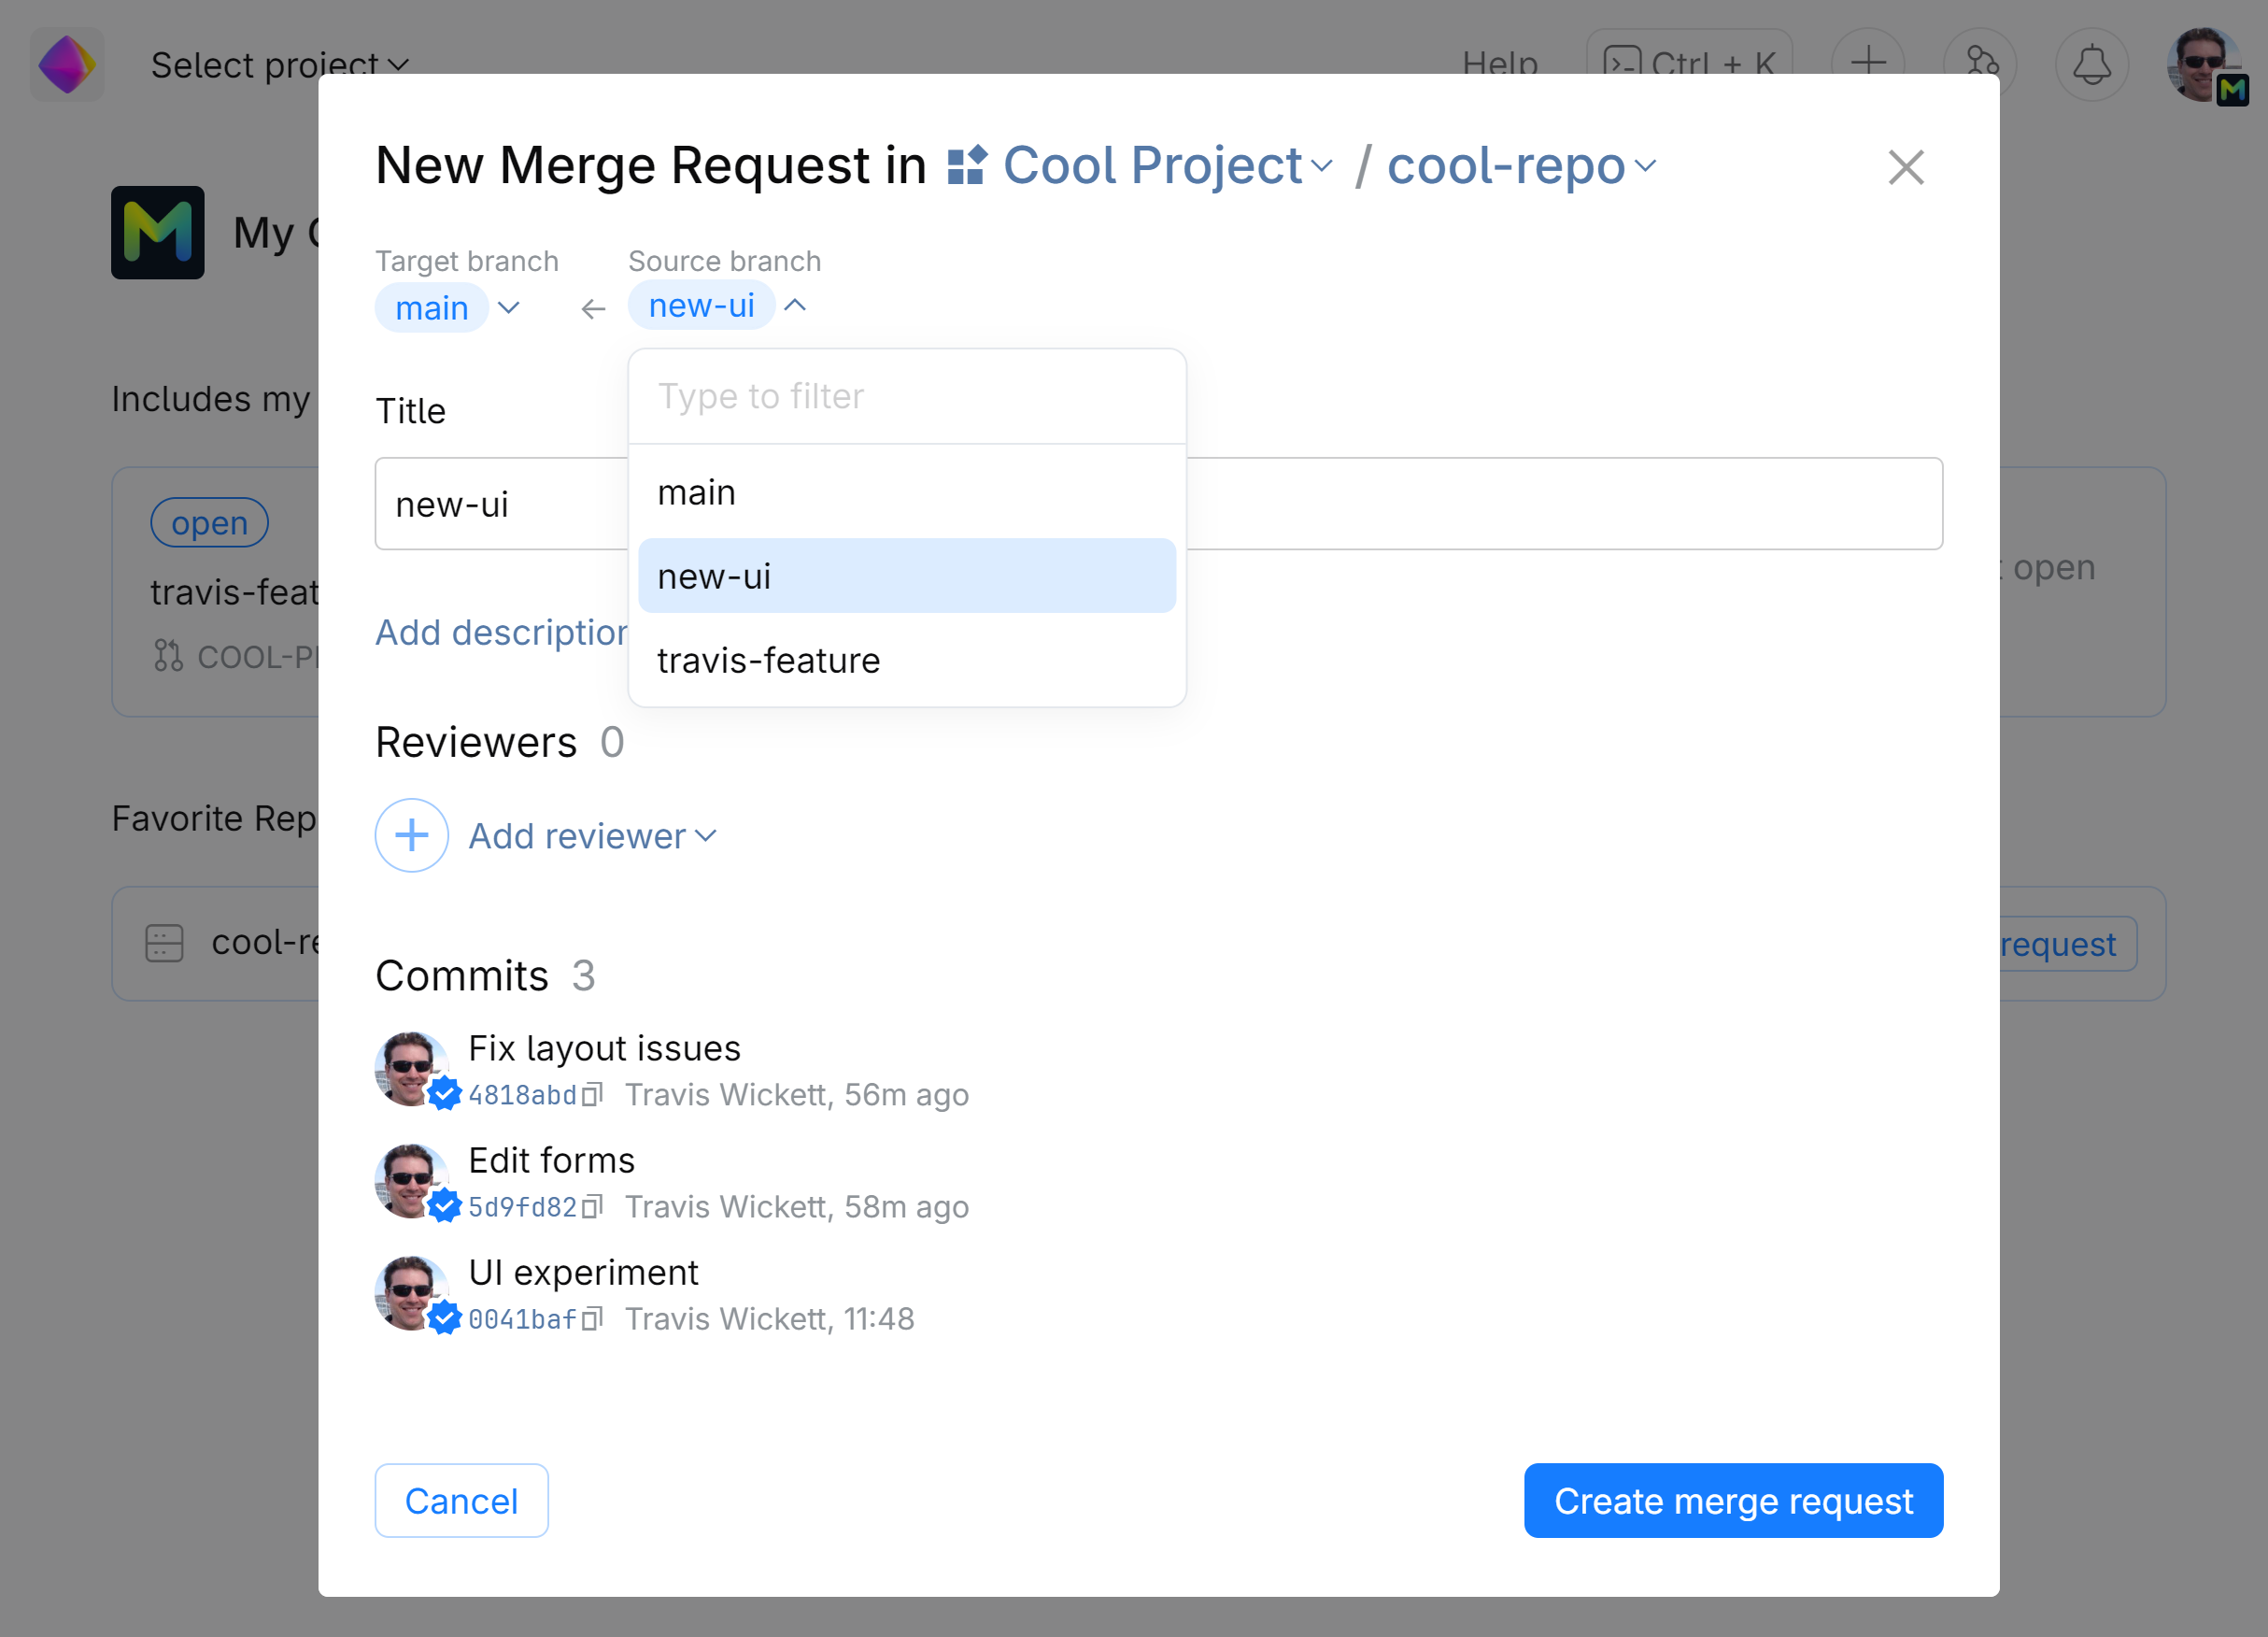The height and width of the screenshot is (1637, 2268).
Task: Click the Cool Project icon in title
Action: 967,166
